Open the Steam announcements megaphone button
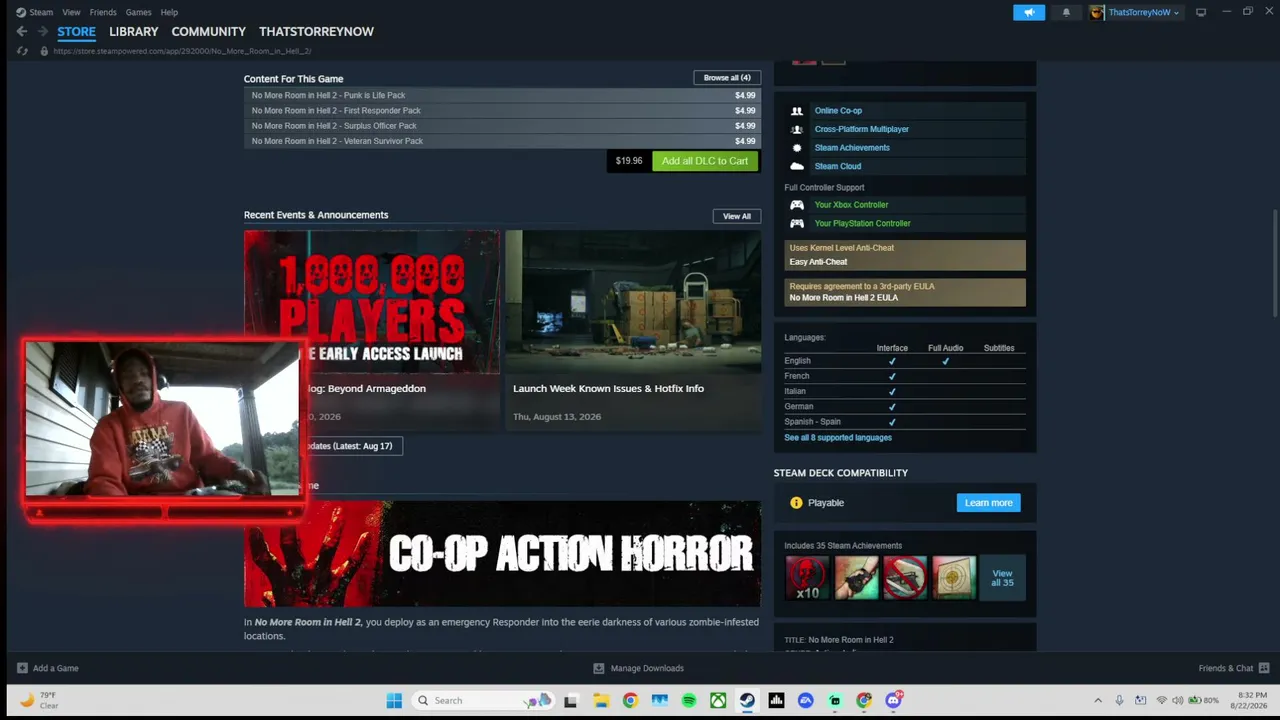Viewport: 1280px width, 720px height. pyautogui.click(x=1029, y=12)
